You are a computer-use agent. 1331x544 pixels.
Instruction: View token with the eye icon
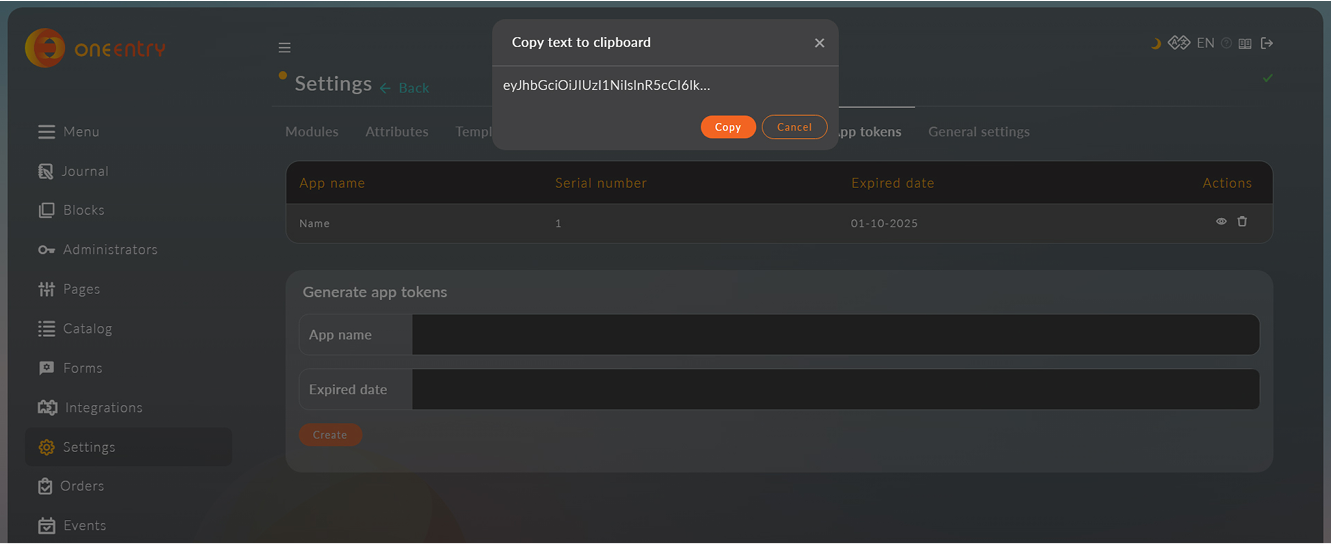tap(1221, 222)
